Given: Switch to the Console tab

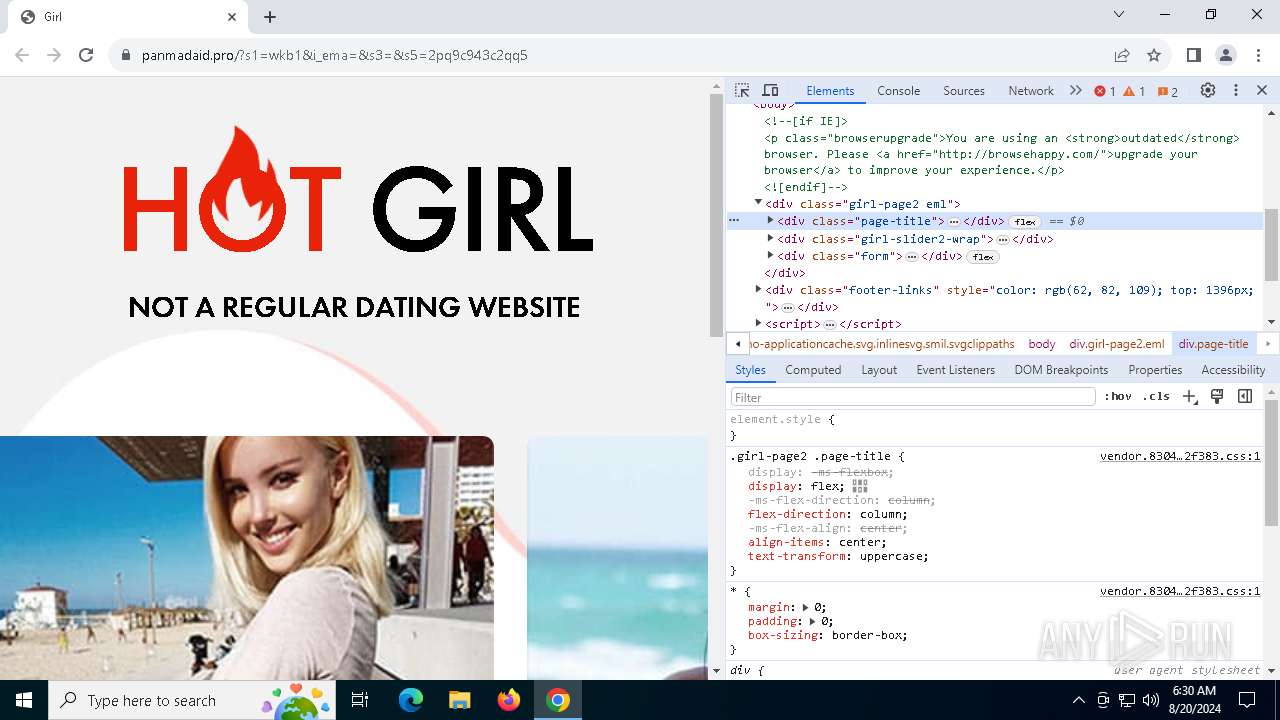Looking at the screenshot, I should (898, 91).
